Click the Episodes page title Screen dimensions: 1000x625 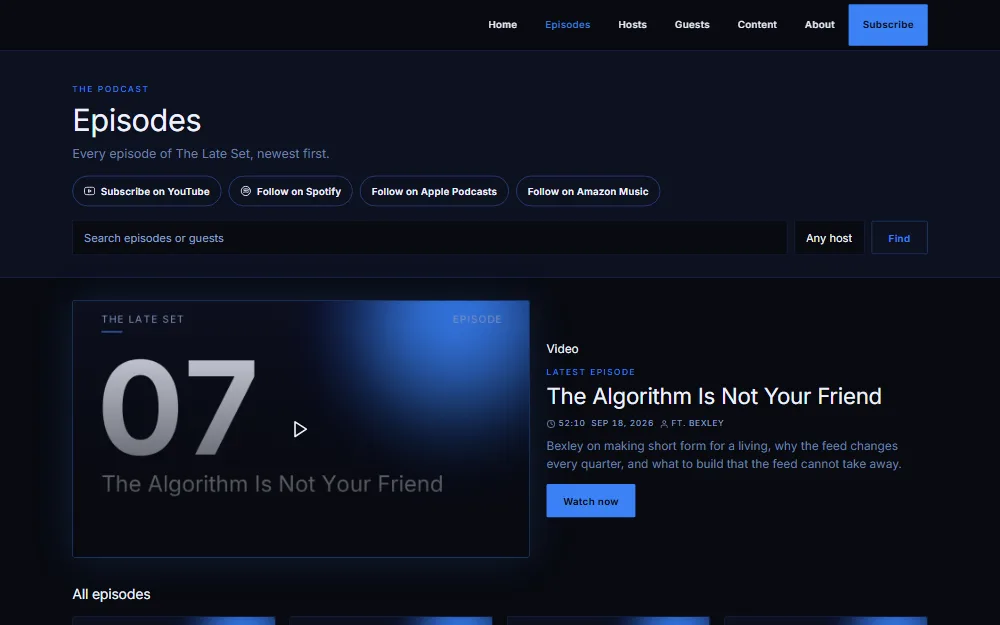click(x=137, y=121)
